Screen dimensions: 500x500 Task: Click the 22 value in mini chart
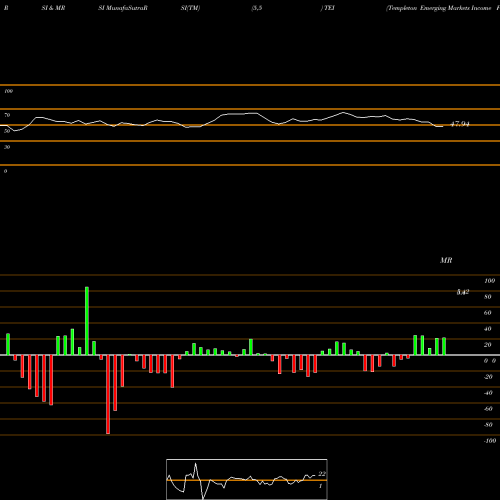[322, 474]
